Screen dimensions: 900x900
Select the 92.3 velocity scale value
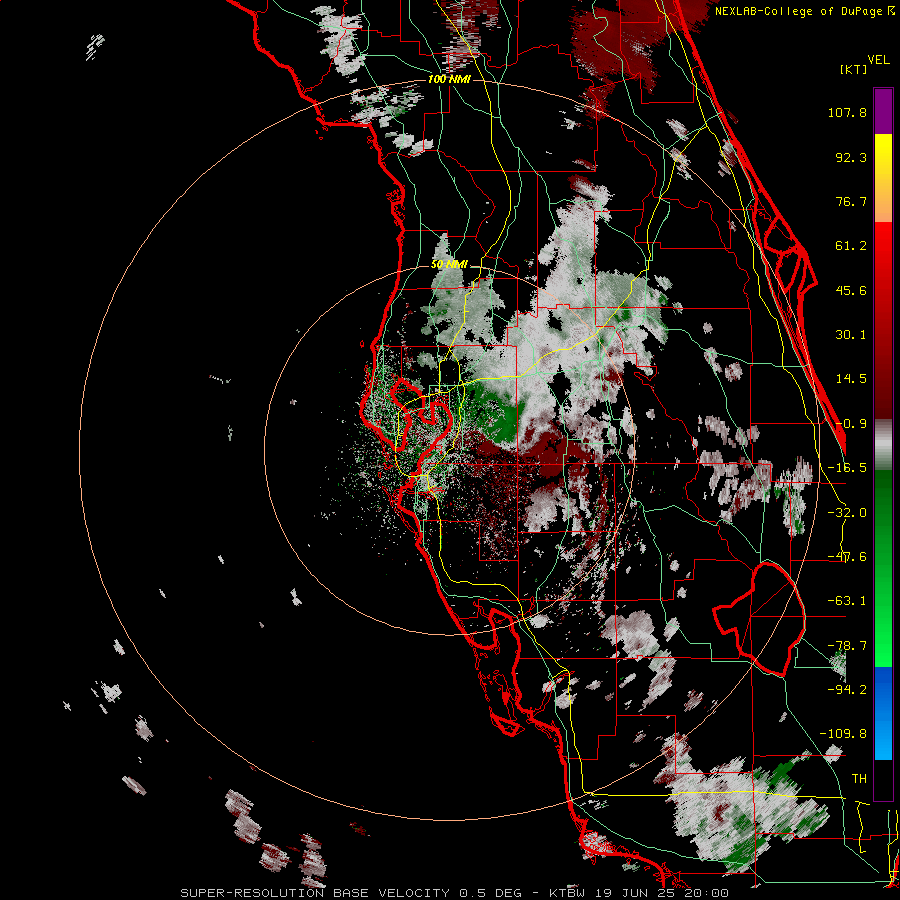pyautogui.click(x=851, y=157)
